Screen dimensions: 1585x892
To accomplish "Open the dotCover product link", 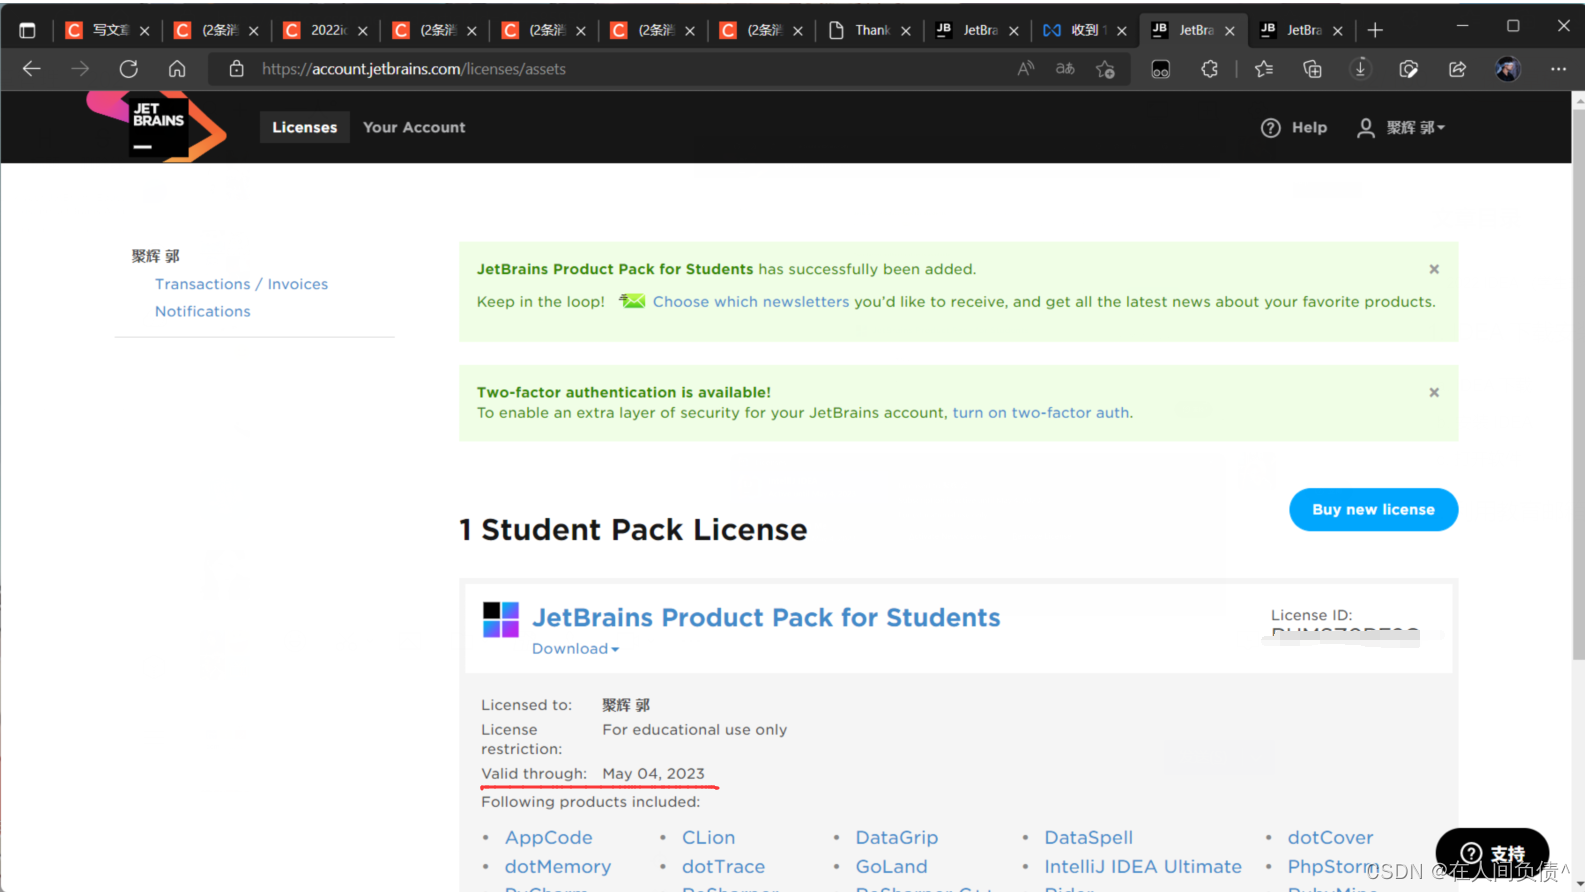I will pos(1330,837).
